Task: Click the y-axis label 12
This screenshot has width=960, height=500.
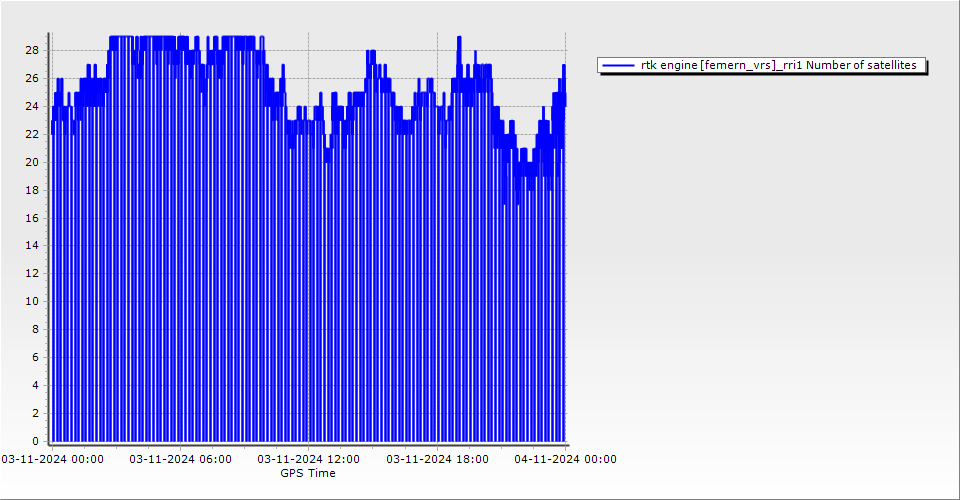Action: 32,273
